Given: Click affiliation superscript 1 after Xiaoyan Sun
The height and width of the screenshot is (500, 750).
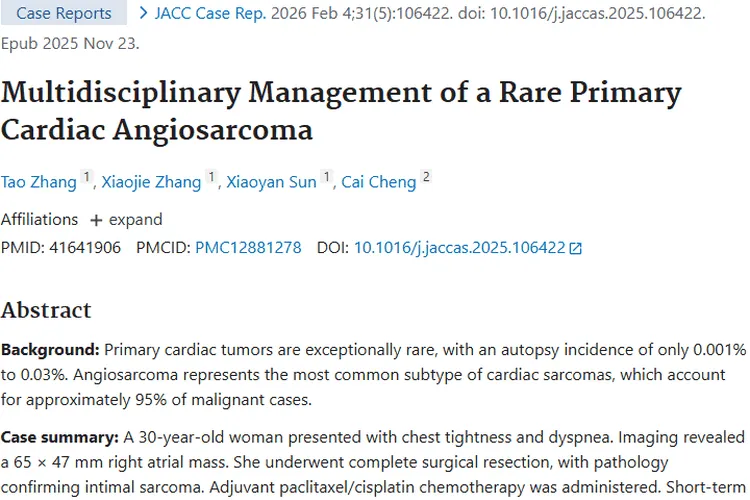Looking at the screenshot, I should click(x=326, y=178).
